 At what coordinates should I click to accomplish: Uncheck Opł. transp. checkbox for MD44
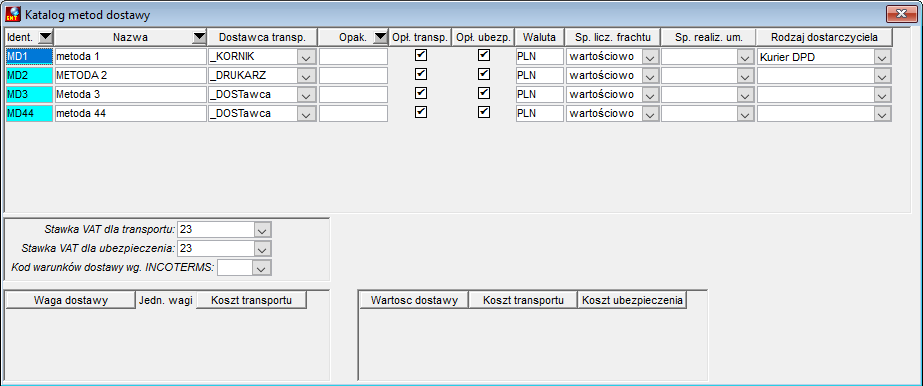click(421, 112)
